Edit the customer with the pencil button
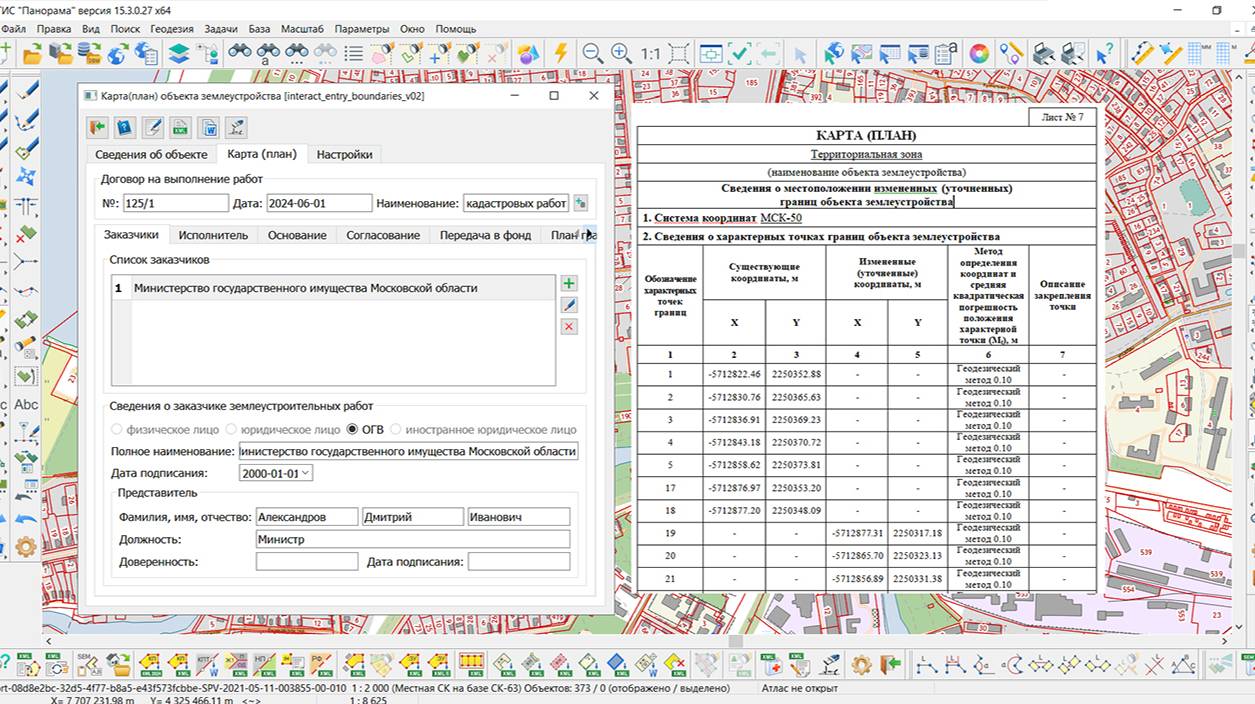This screenshot has height=704, width=1255. 569,305
